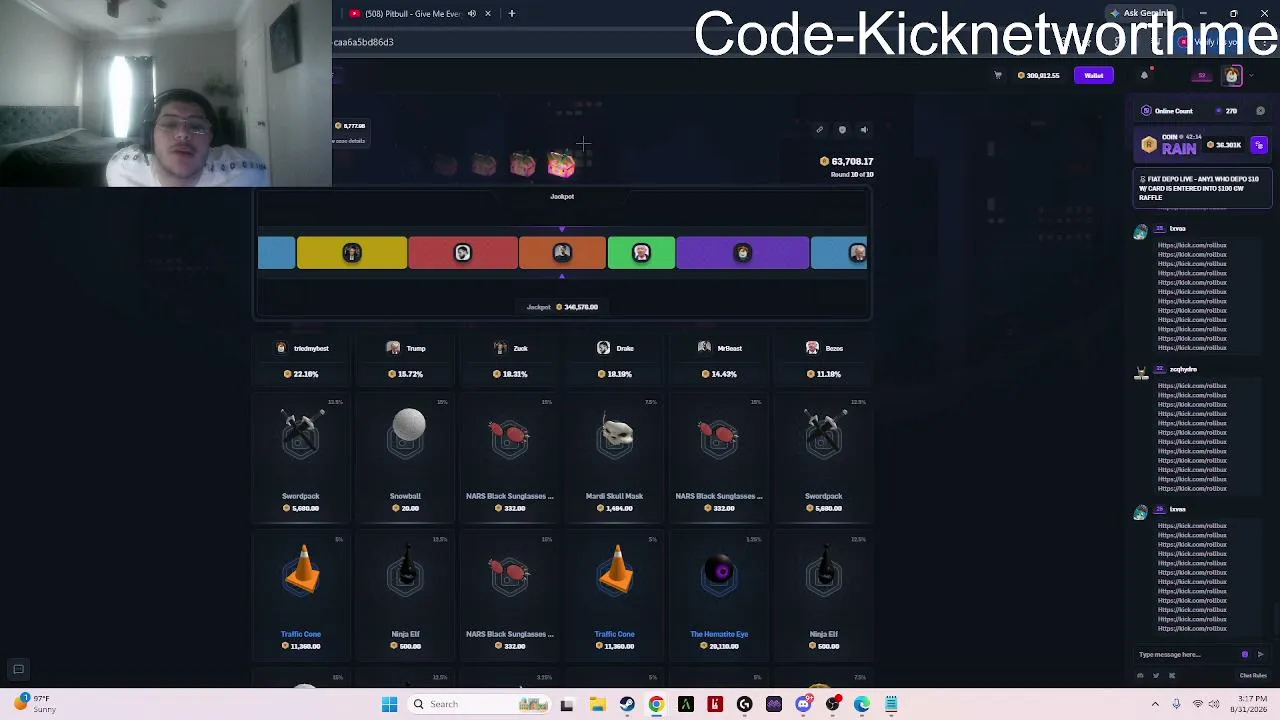The width and height of the screenshot is (1280, 720).
Task: Join rain with the purple button
Action: coord(1259,145)
